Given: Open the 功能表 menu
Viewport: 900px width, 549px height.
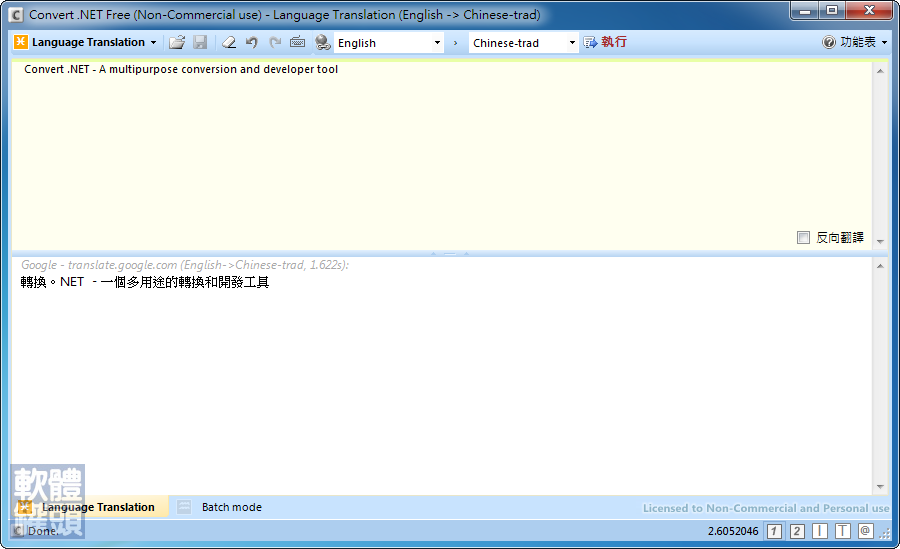Looking at the screenshot, I should tap(855, 42).
